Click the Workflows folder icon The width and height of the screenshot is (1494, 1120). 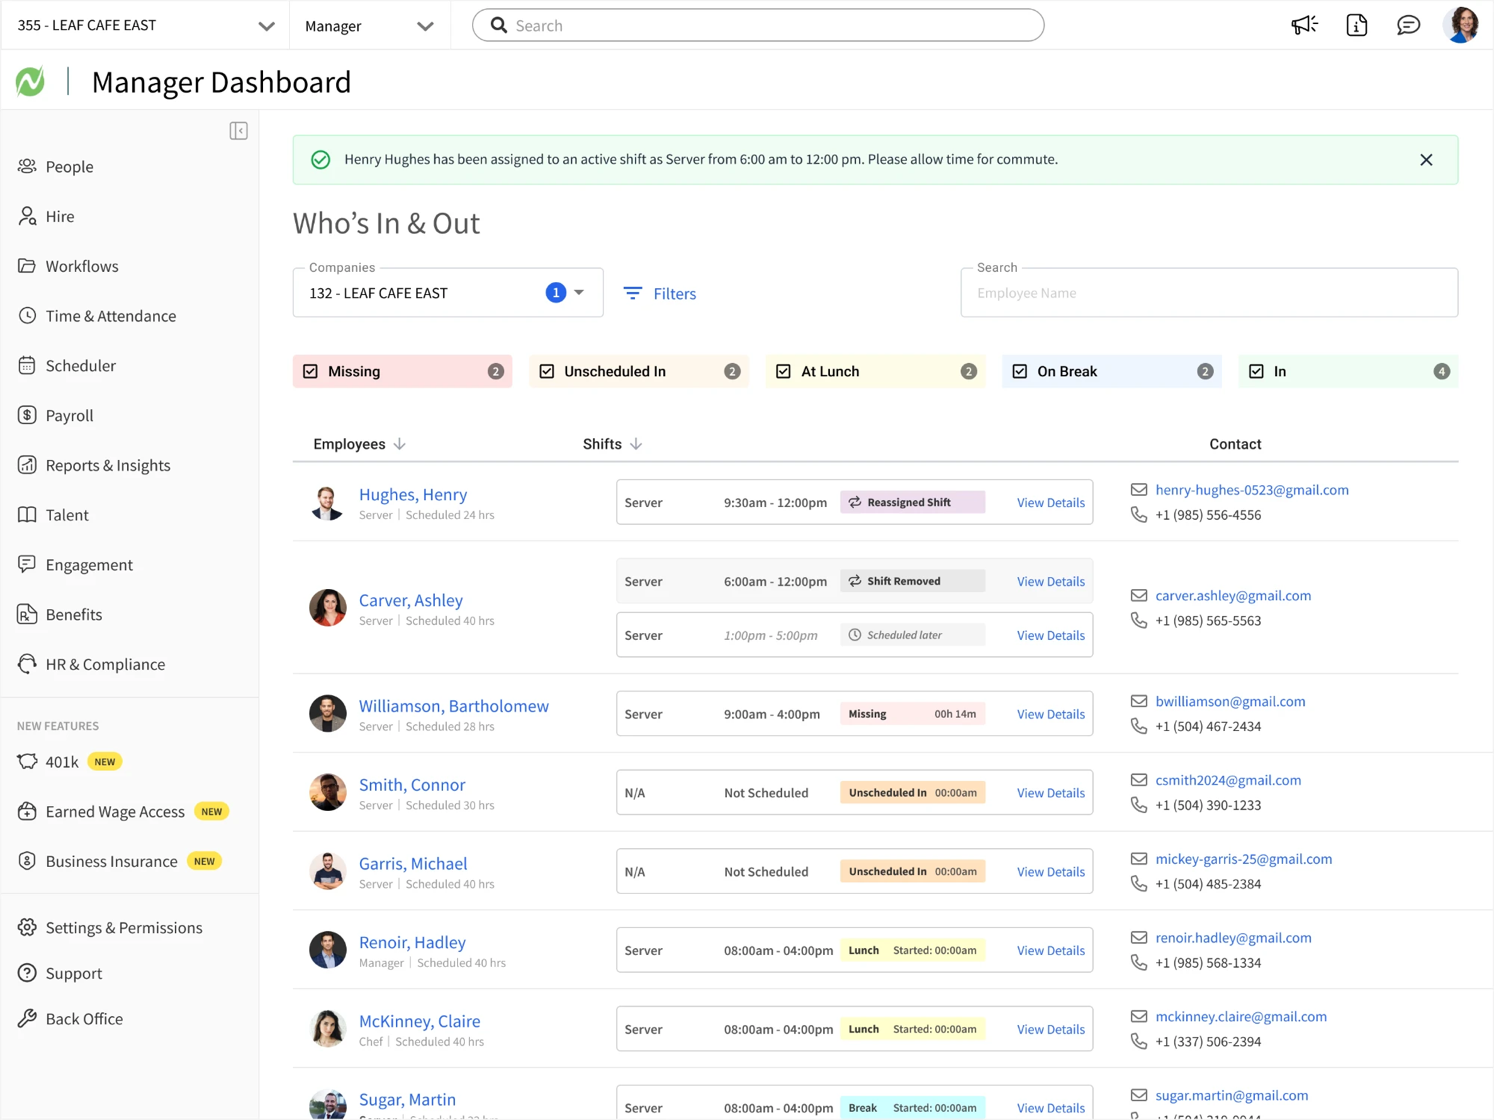[x=27, y=266]
